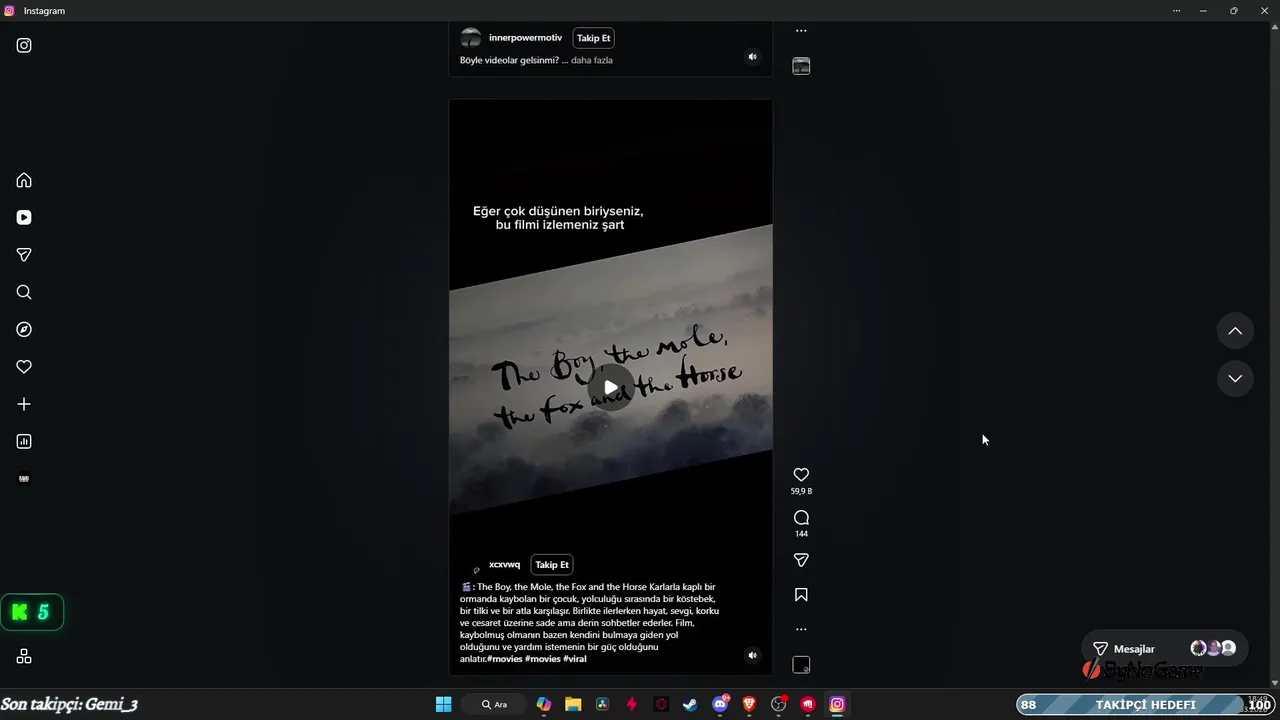
Task: Open xcxvwq's profile picture
Action: click(x=471, y=566)
